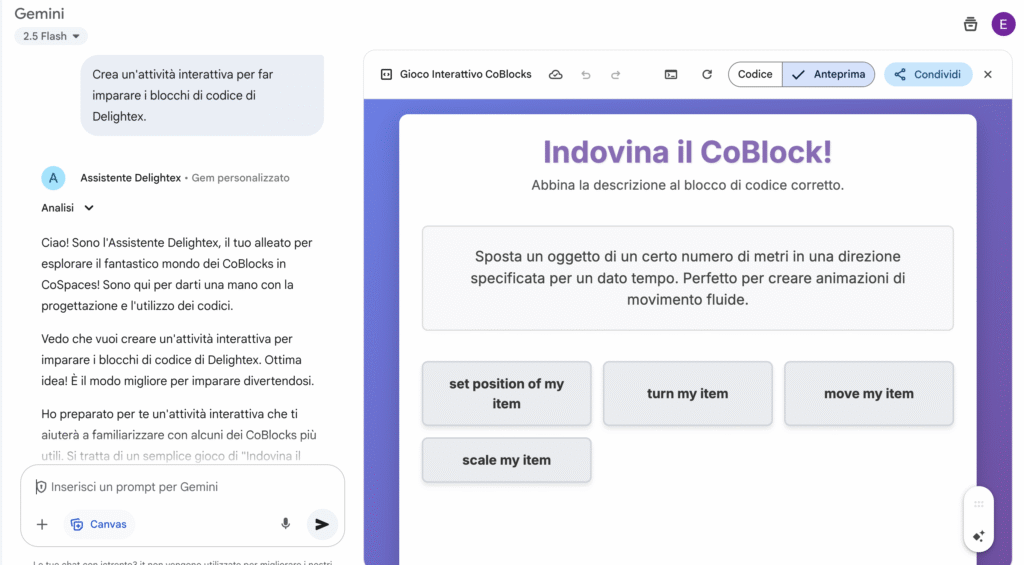Open the 2.5 Flash model dropdown
The width and height of the screenshot is (1024, 565).
click(51, 36)
